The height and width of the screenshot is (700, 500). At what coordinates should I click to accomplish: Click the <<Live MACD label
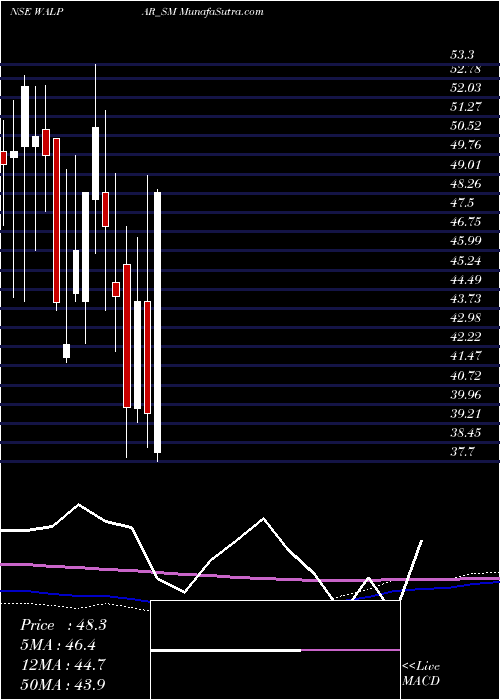click(421, 674)
